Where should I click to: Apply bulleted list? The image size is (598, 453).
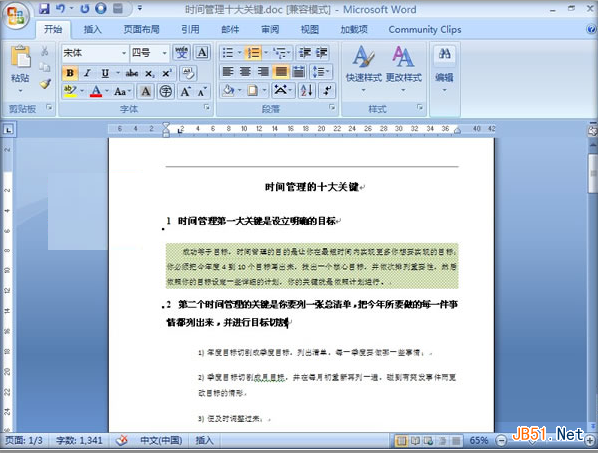coord(228,52)
